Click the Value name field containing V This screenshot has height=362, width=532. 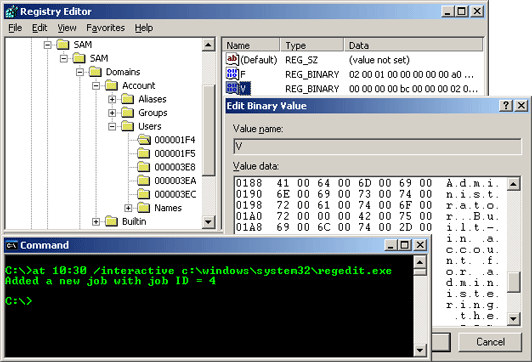377,147
